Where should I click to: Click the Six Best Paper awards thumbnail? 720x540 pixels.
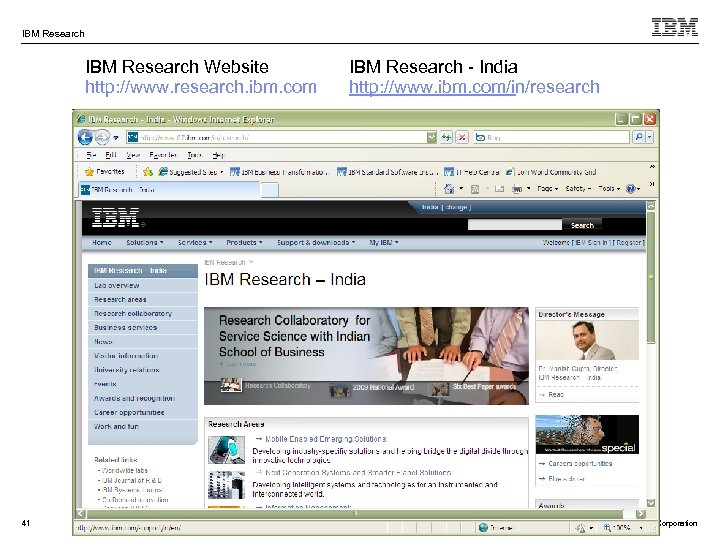tap(440, 390)
